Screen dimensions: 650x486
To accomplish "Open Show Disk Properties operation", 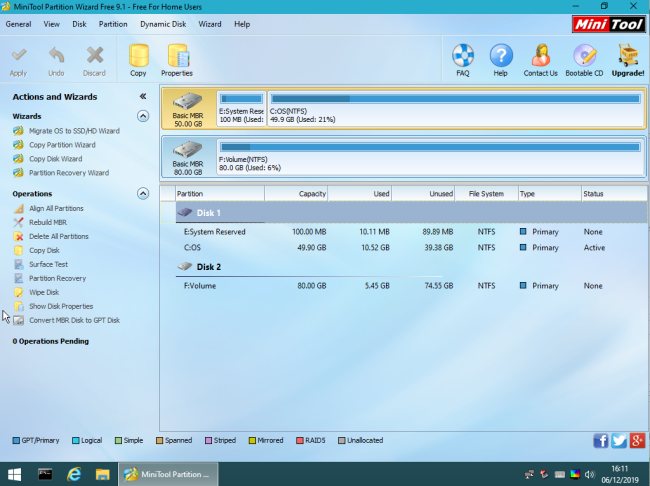I will pos(61,306).
